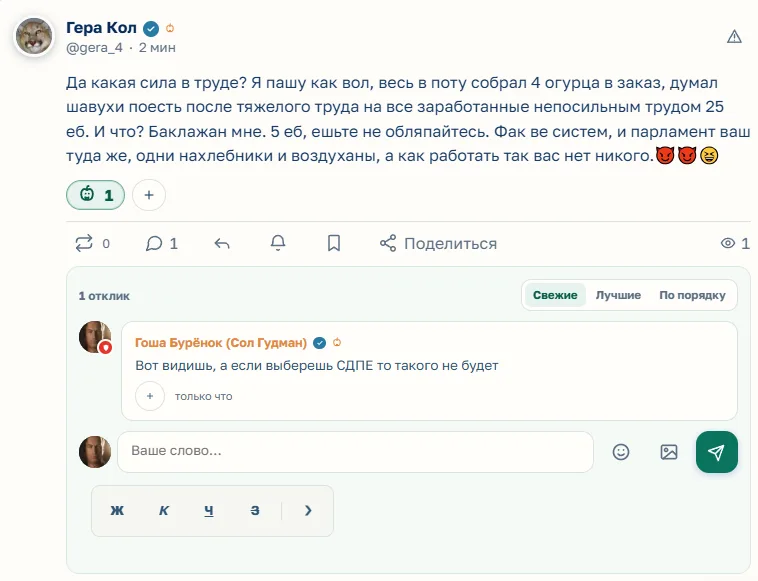This screenshot has height=581, width=758.
Task: Click the '2 мин' post timestamp
Action: tap(157, 48)
